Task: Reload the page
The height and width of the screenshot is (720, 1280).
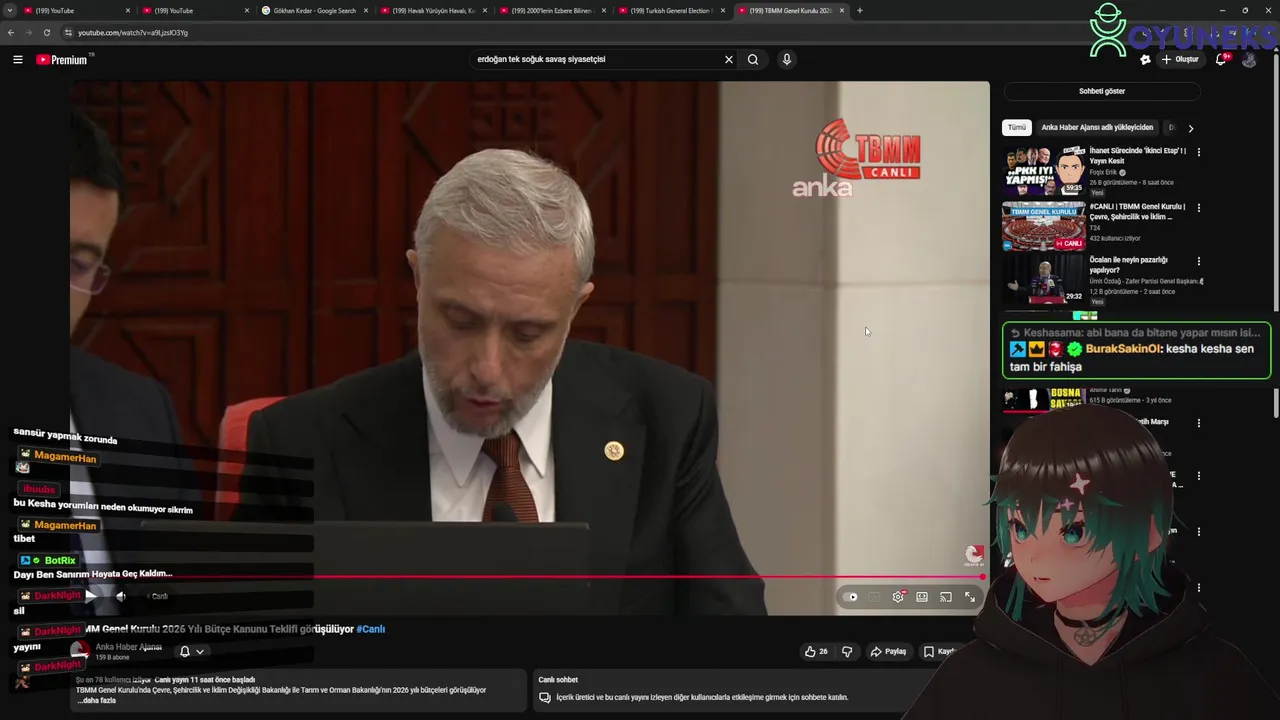Action: 47,33
